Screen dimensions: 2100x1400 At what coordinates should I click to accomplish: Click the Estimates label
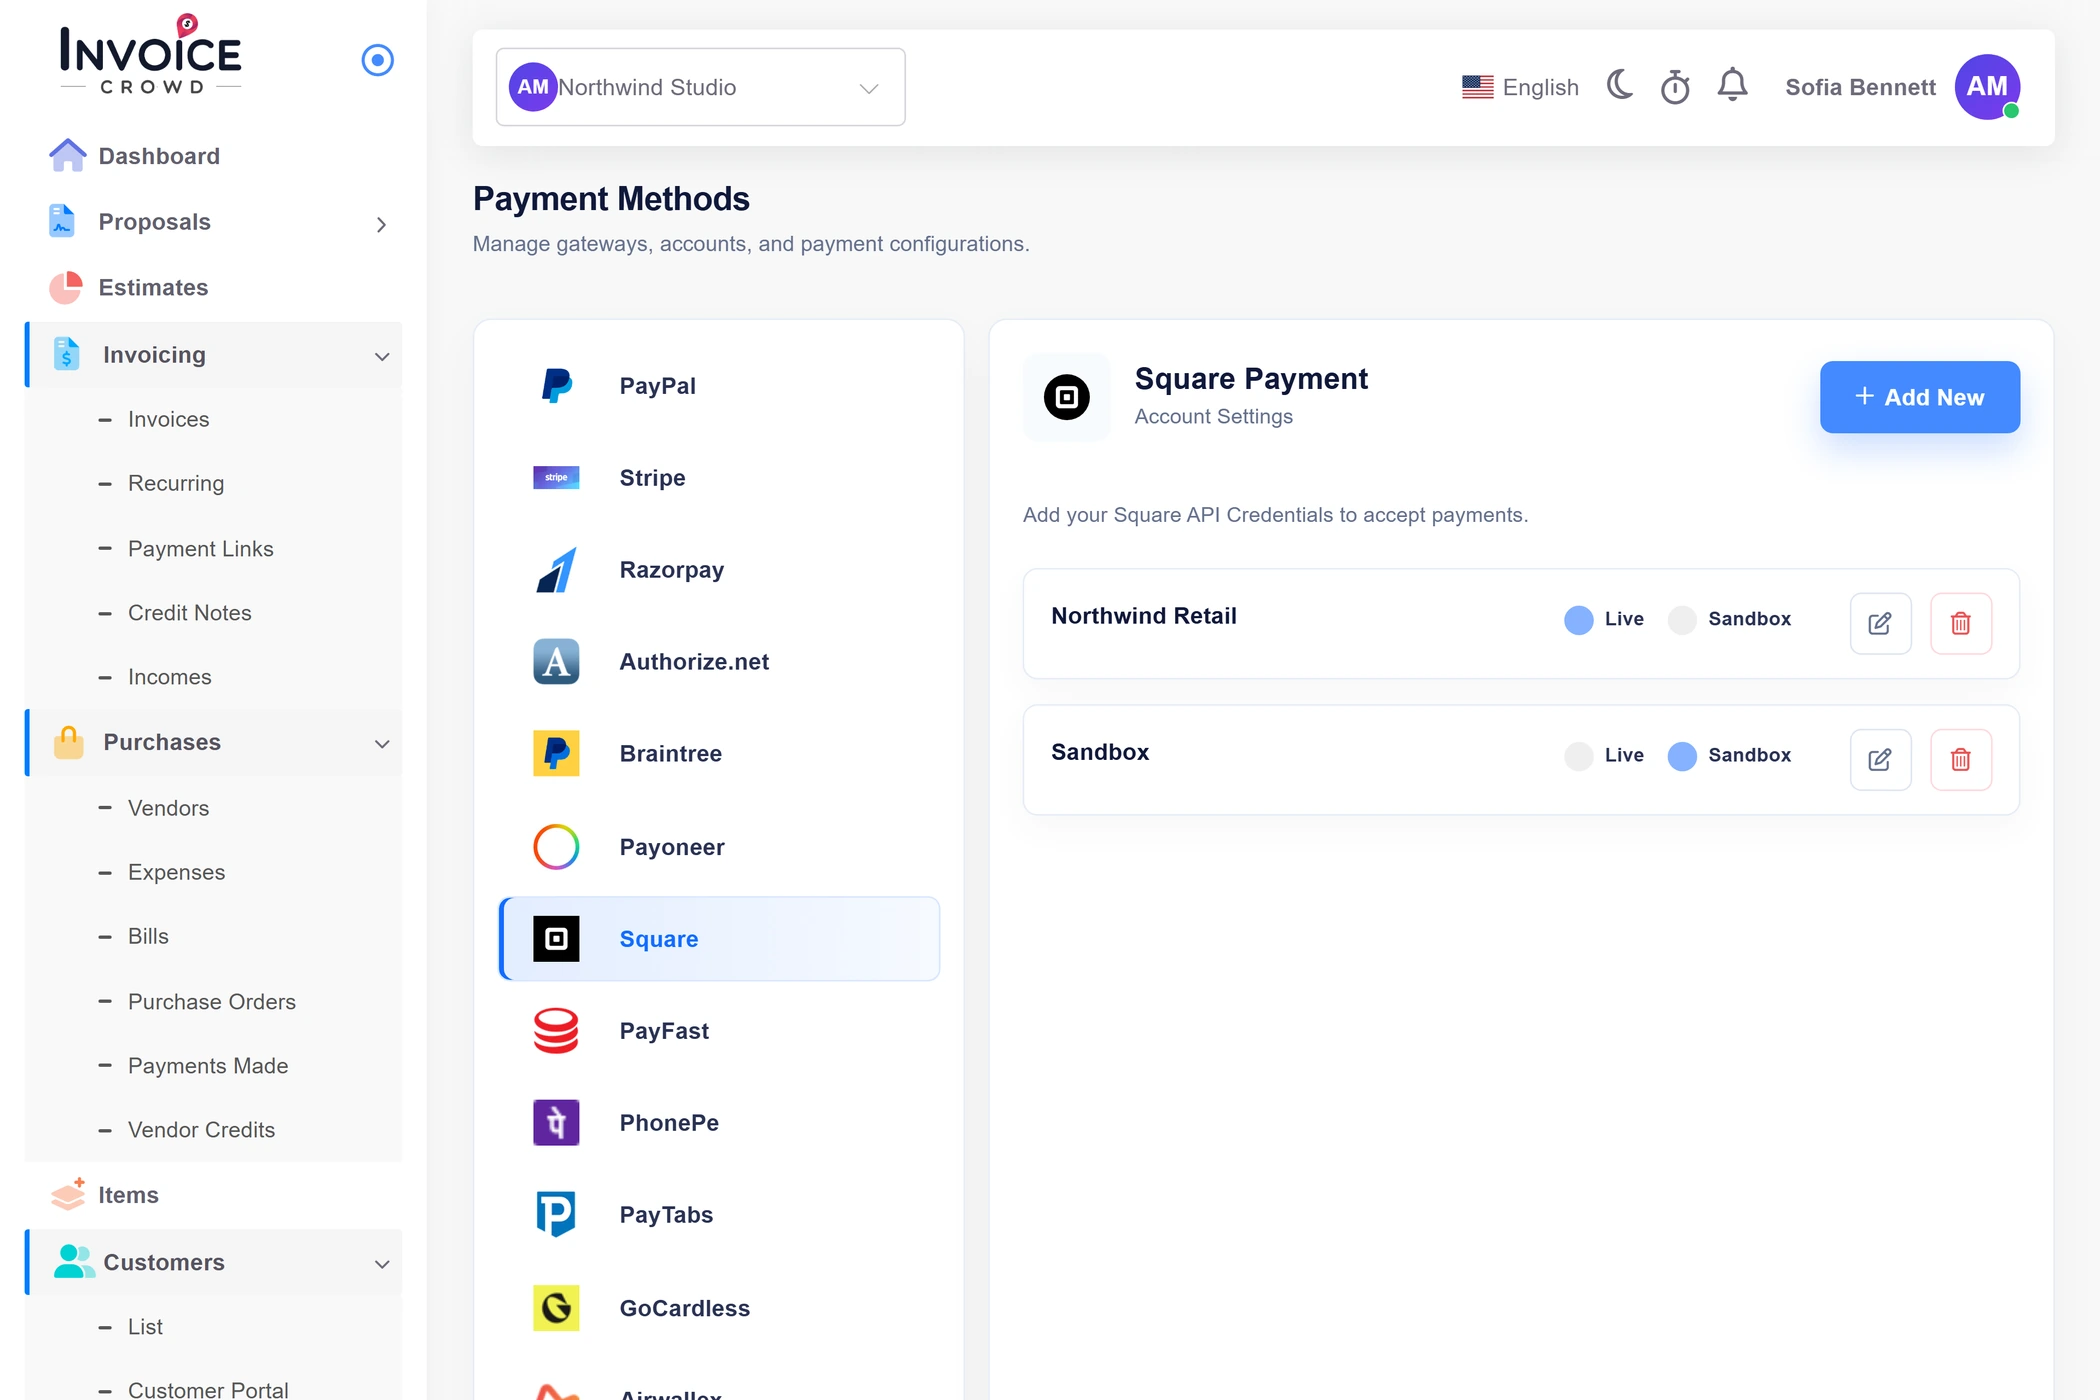click(x=153, y=288)
